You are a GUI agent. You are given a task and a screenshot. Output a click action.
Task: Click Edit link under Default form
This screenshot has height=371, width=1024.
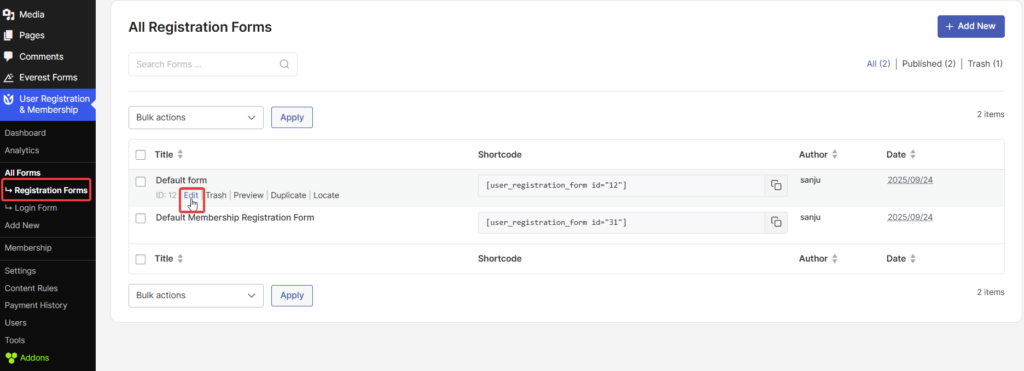coord(191,195)
